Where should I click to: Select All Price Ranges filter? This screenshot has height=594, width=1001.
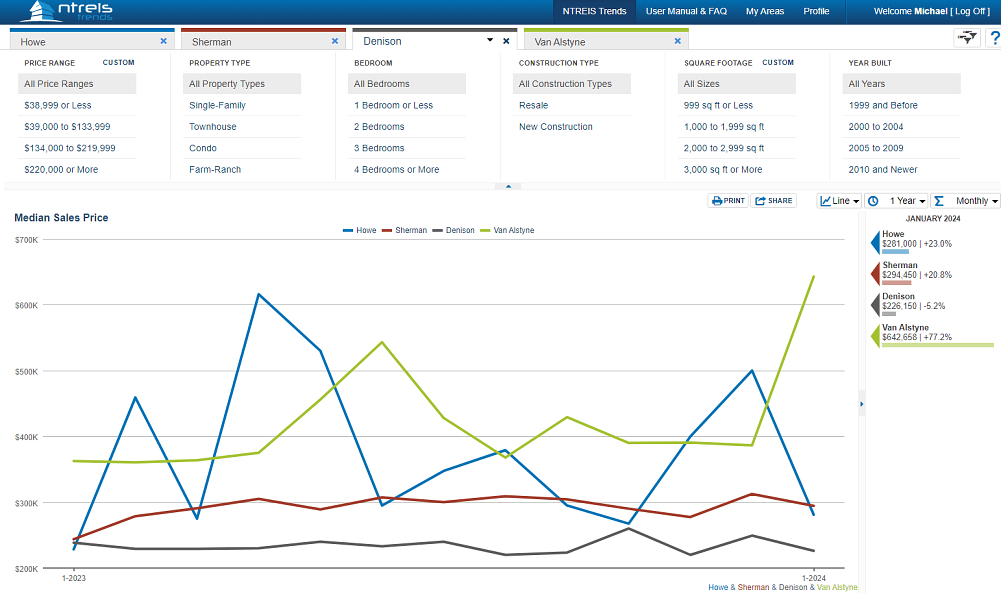pyautogui.click(x=77, y=84)
